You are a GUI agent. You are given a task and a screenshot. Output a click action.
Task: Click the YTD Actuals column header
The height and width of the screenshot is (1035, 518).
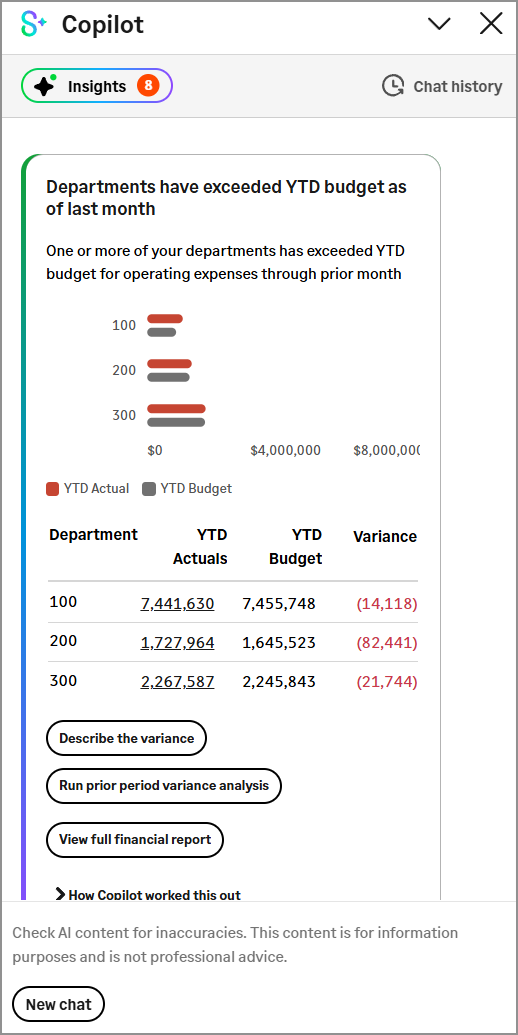click(x=200, y=547)
